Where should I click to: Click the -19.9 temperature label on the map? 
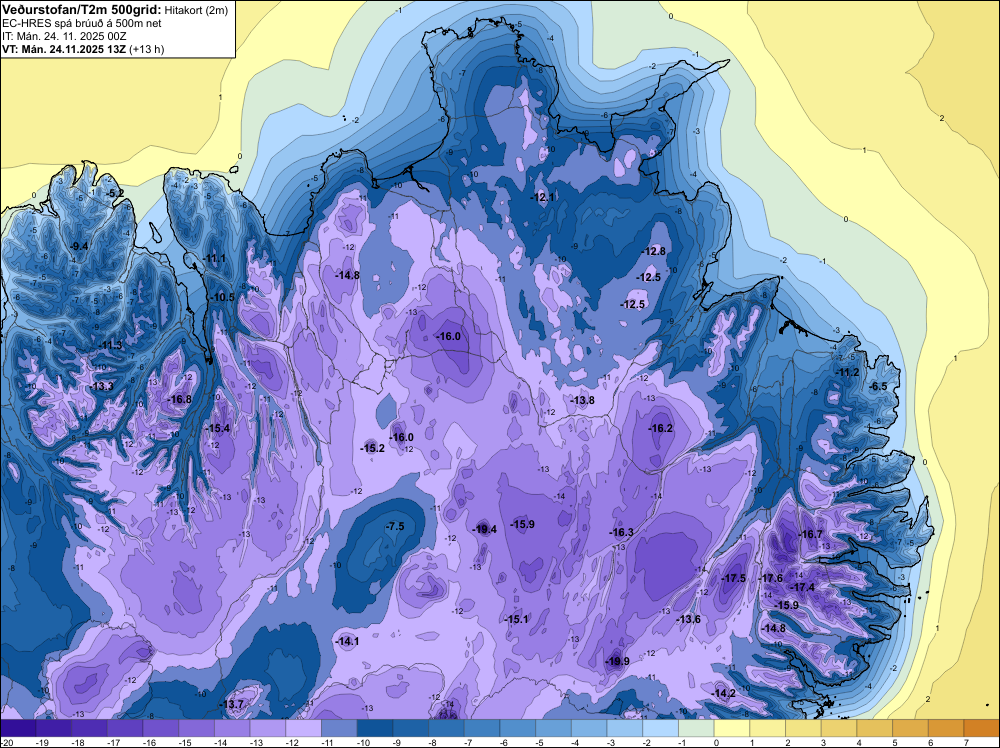617,661
